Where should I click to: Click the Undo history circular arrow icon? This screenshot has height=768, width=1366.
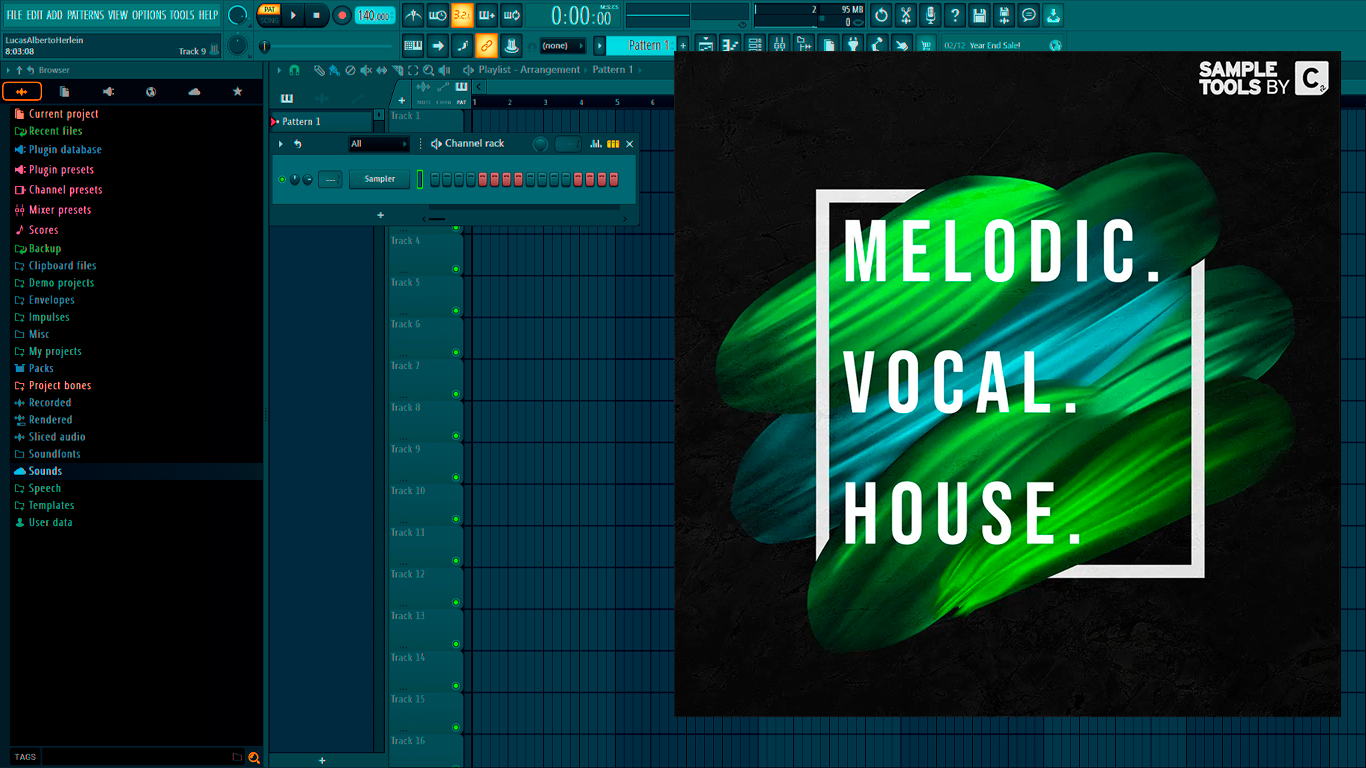click(x=881, y=15)
